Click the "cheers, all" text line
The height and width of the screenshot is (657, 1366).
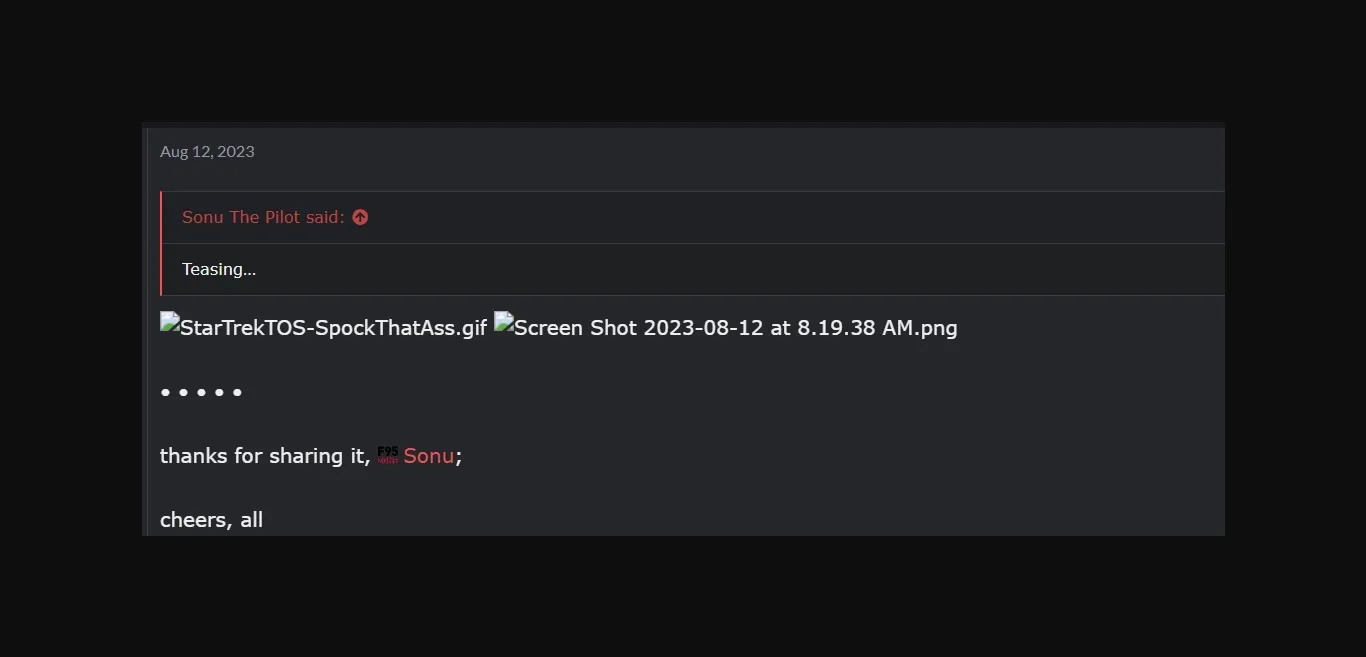coord(211,520)
